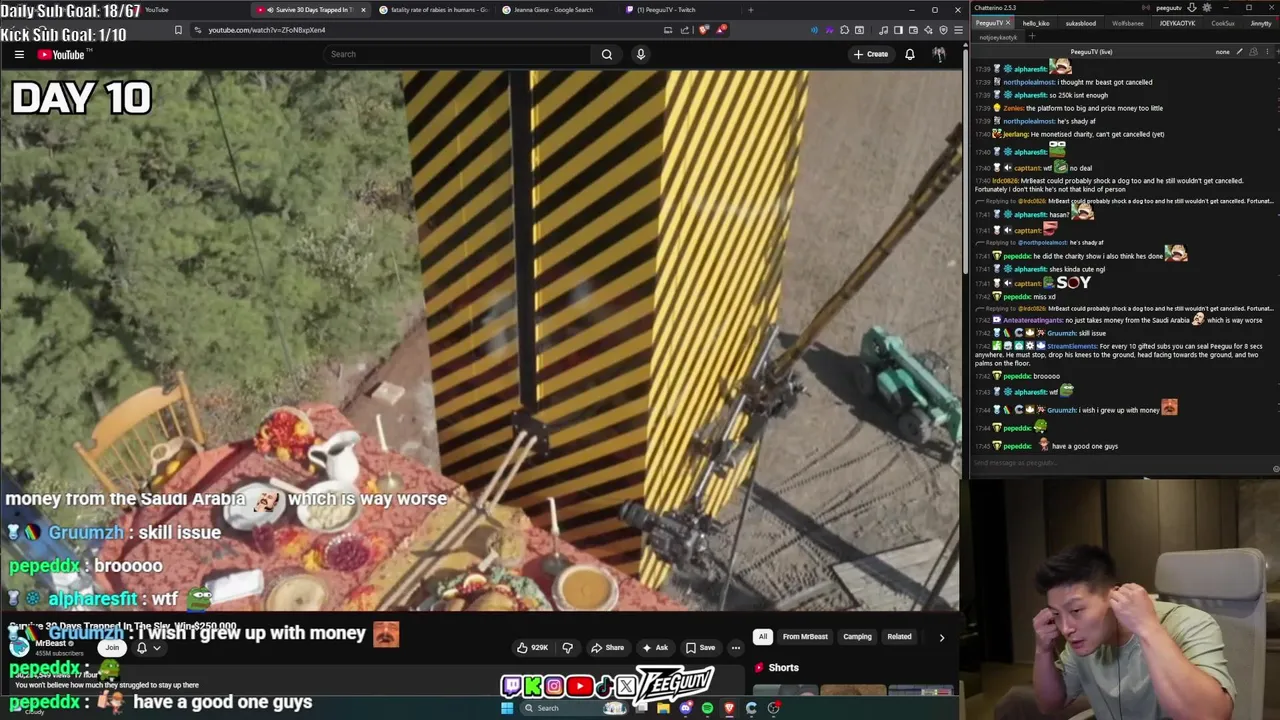Open Discord from the taskbar
The height and width of the screenshot is (720, 1280).
pyautogui.click(x=685, y=708)
